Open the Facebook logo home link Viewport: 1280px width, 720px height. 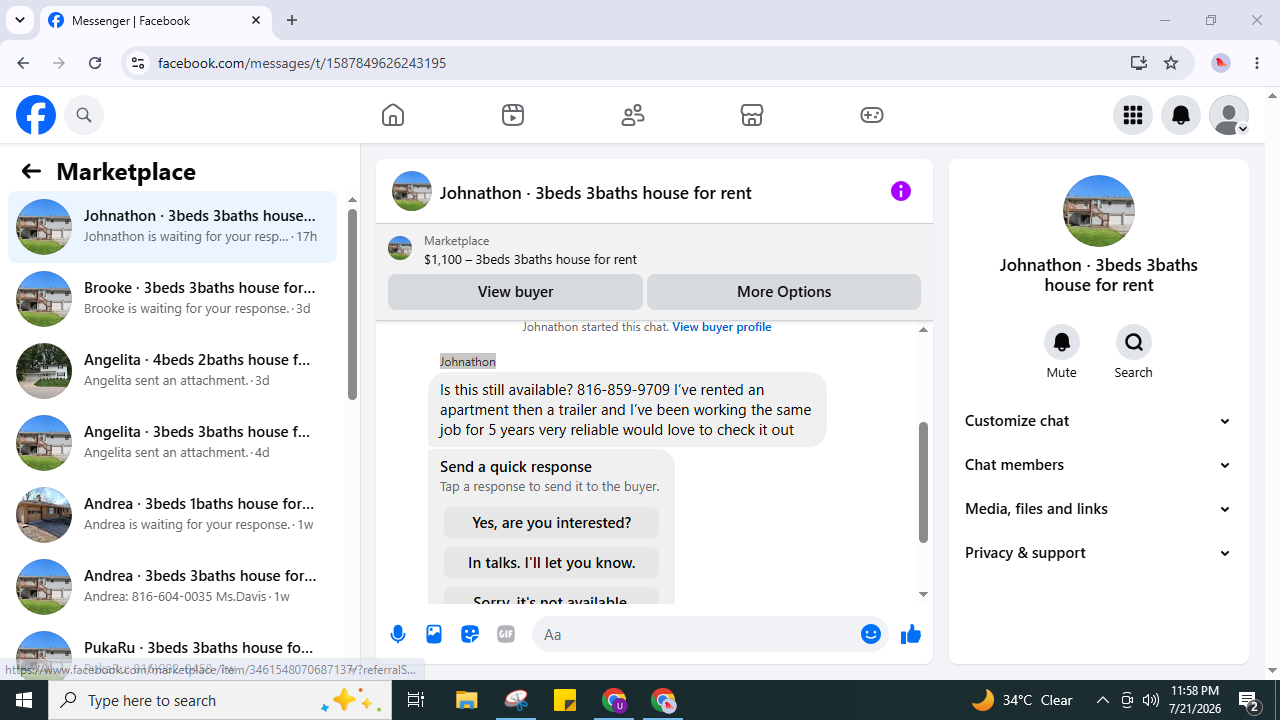pyautogui.click(x=36, y=115)
